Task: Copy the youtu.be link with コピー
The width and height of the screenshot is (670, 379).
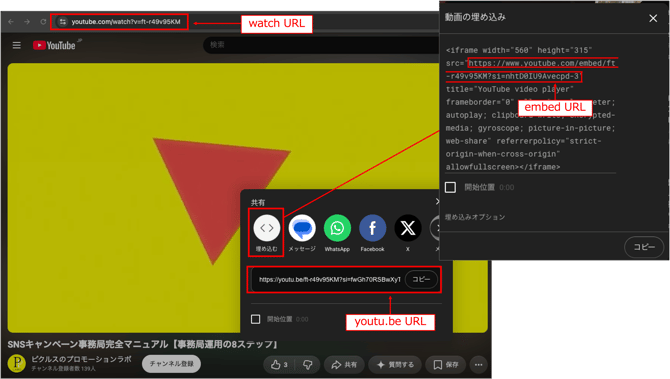Action: point(421,279)
